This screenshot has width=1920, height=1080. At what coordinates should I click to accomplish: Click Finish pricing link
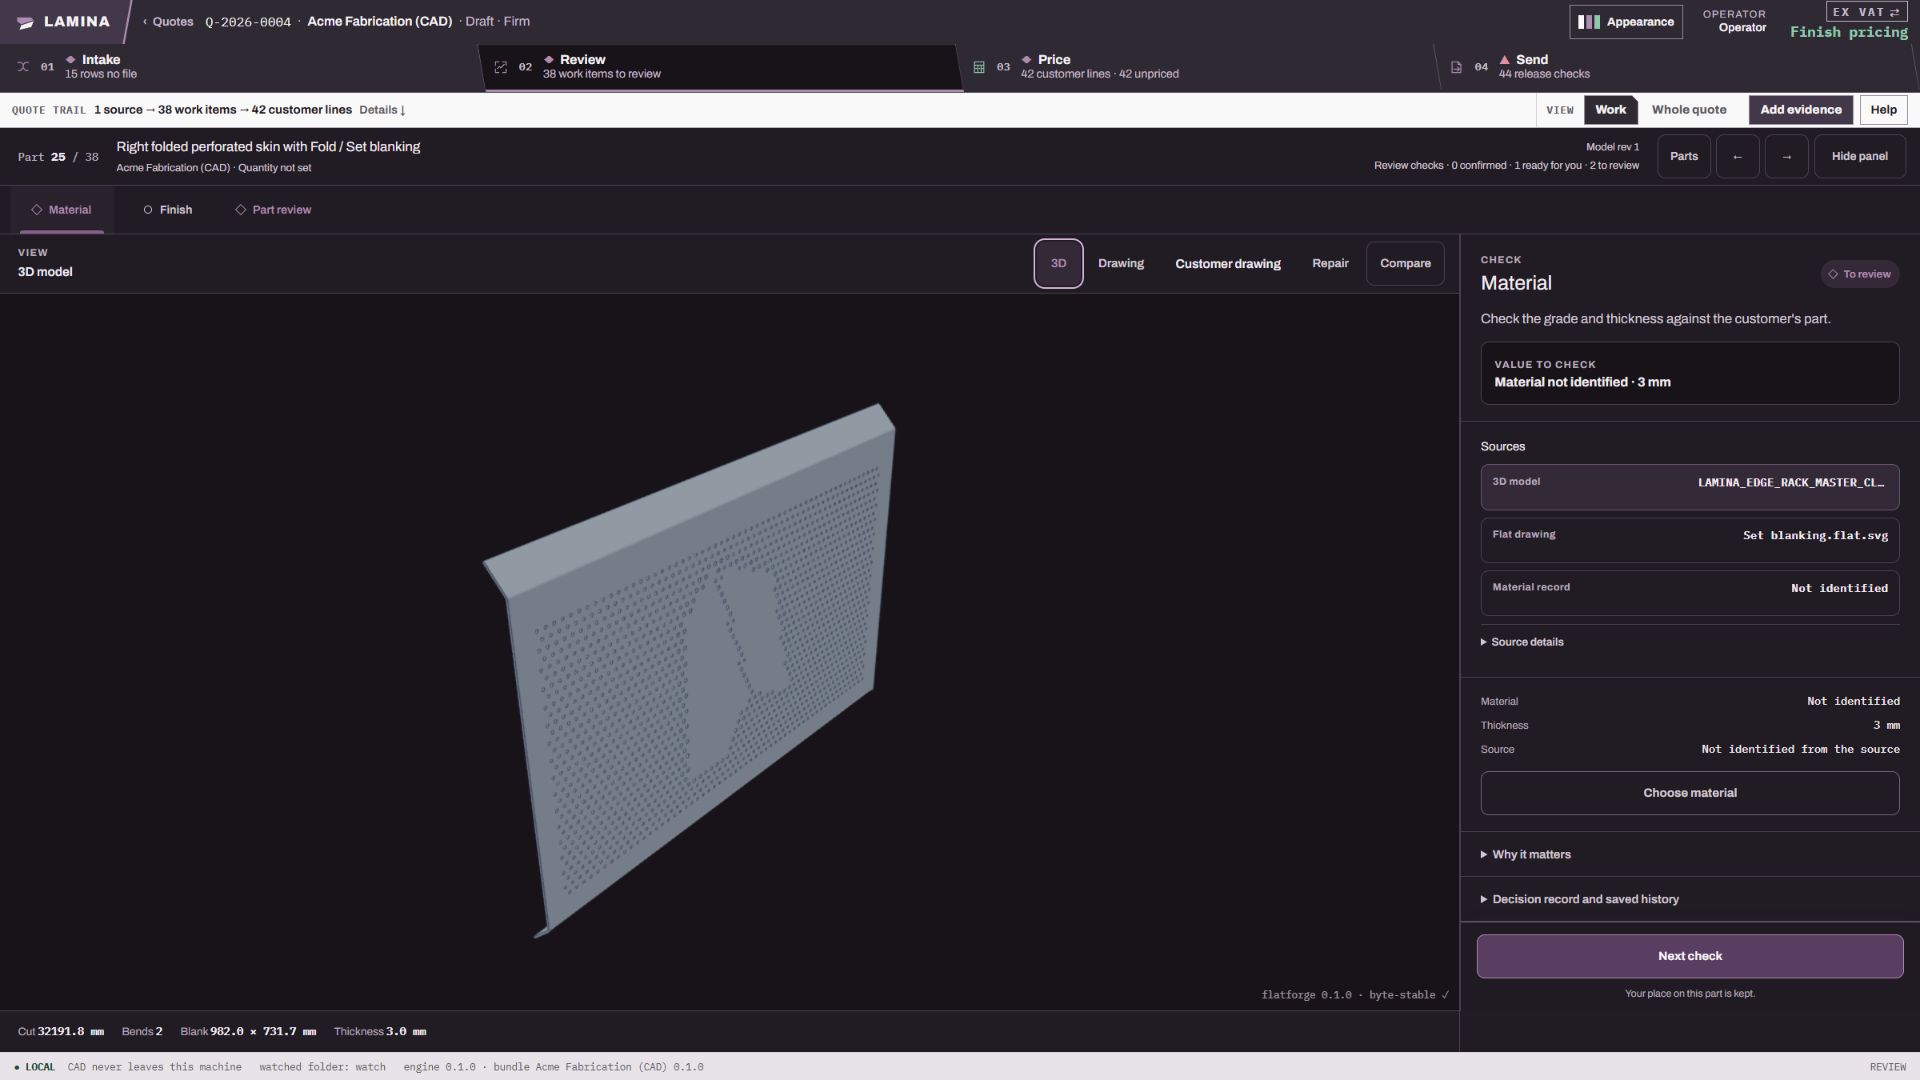1849,32
